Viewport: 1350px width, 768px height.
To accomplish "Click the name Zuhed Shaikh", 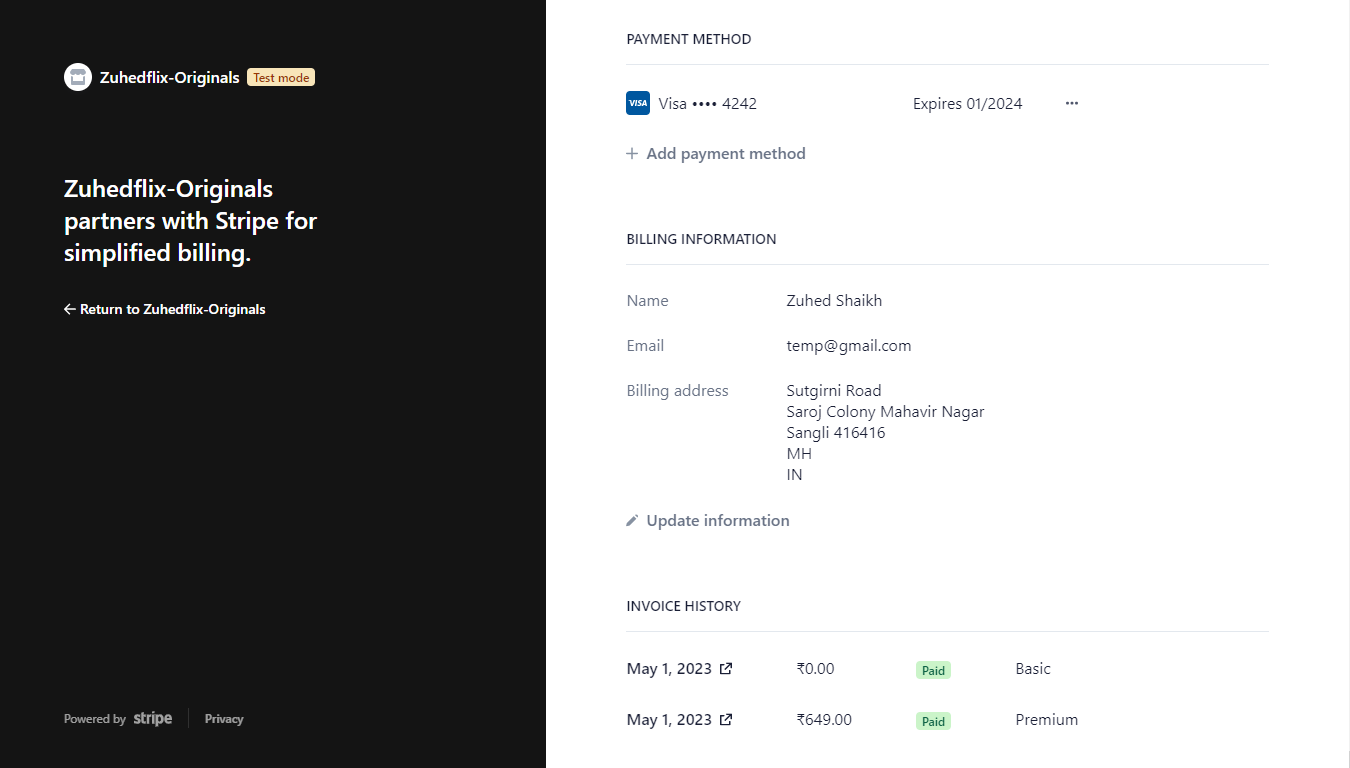I will tap(834, 300).
